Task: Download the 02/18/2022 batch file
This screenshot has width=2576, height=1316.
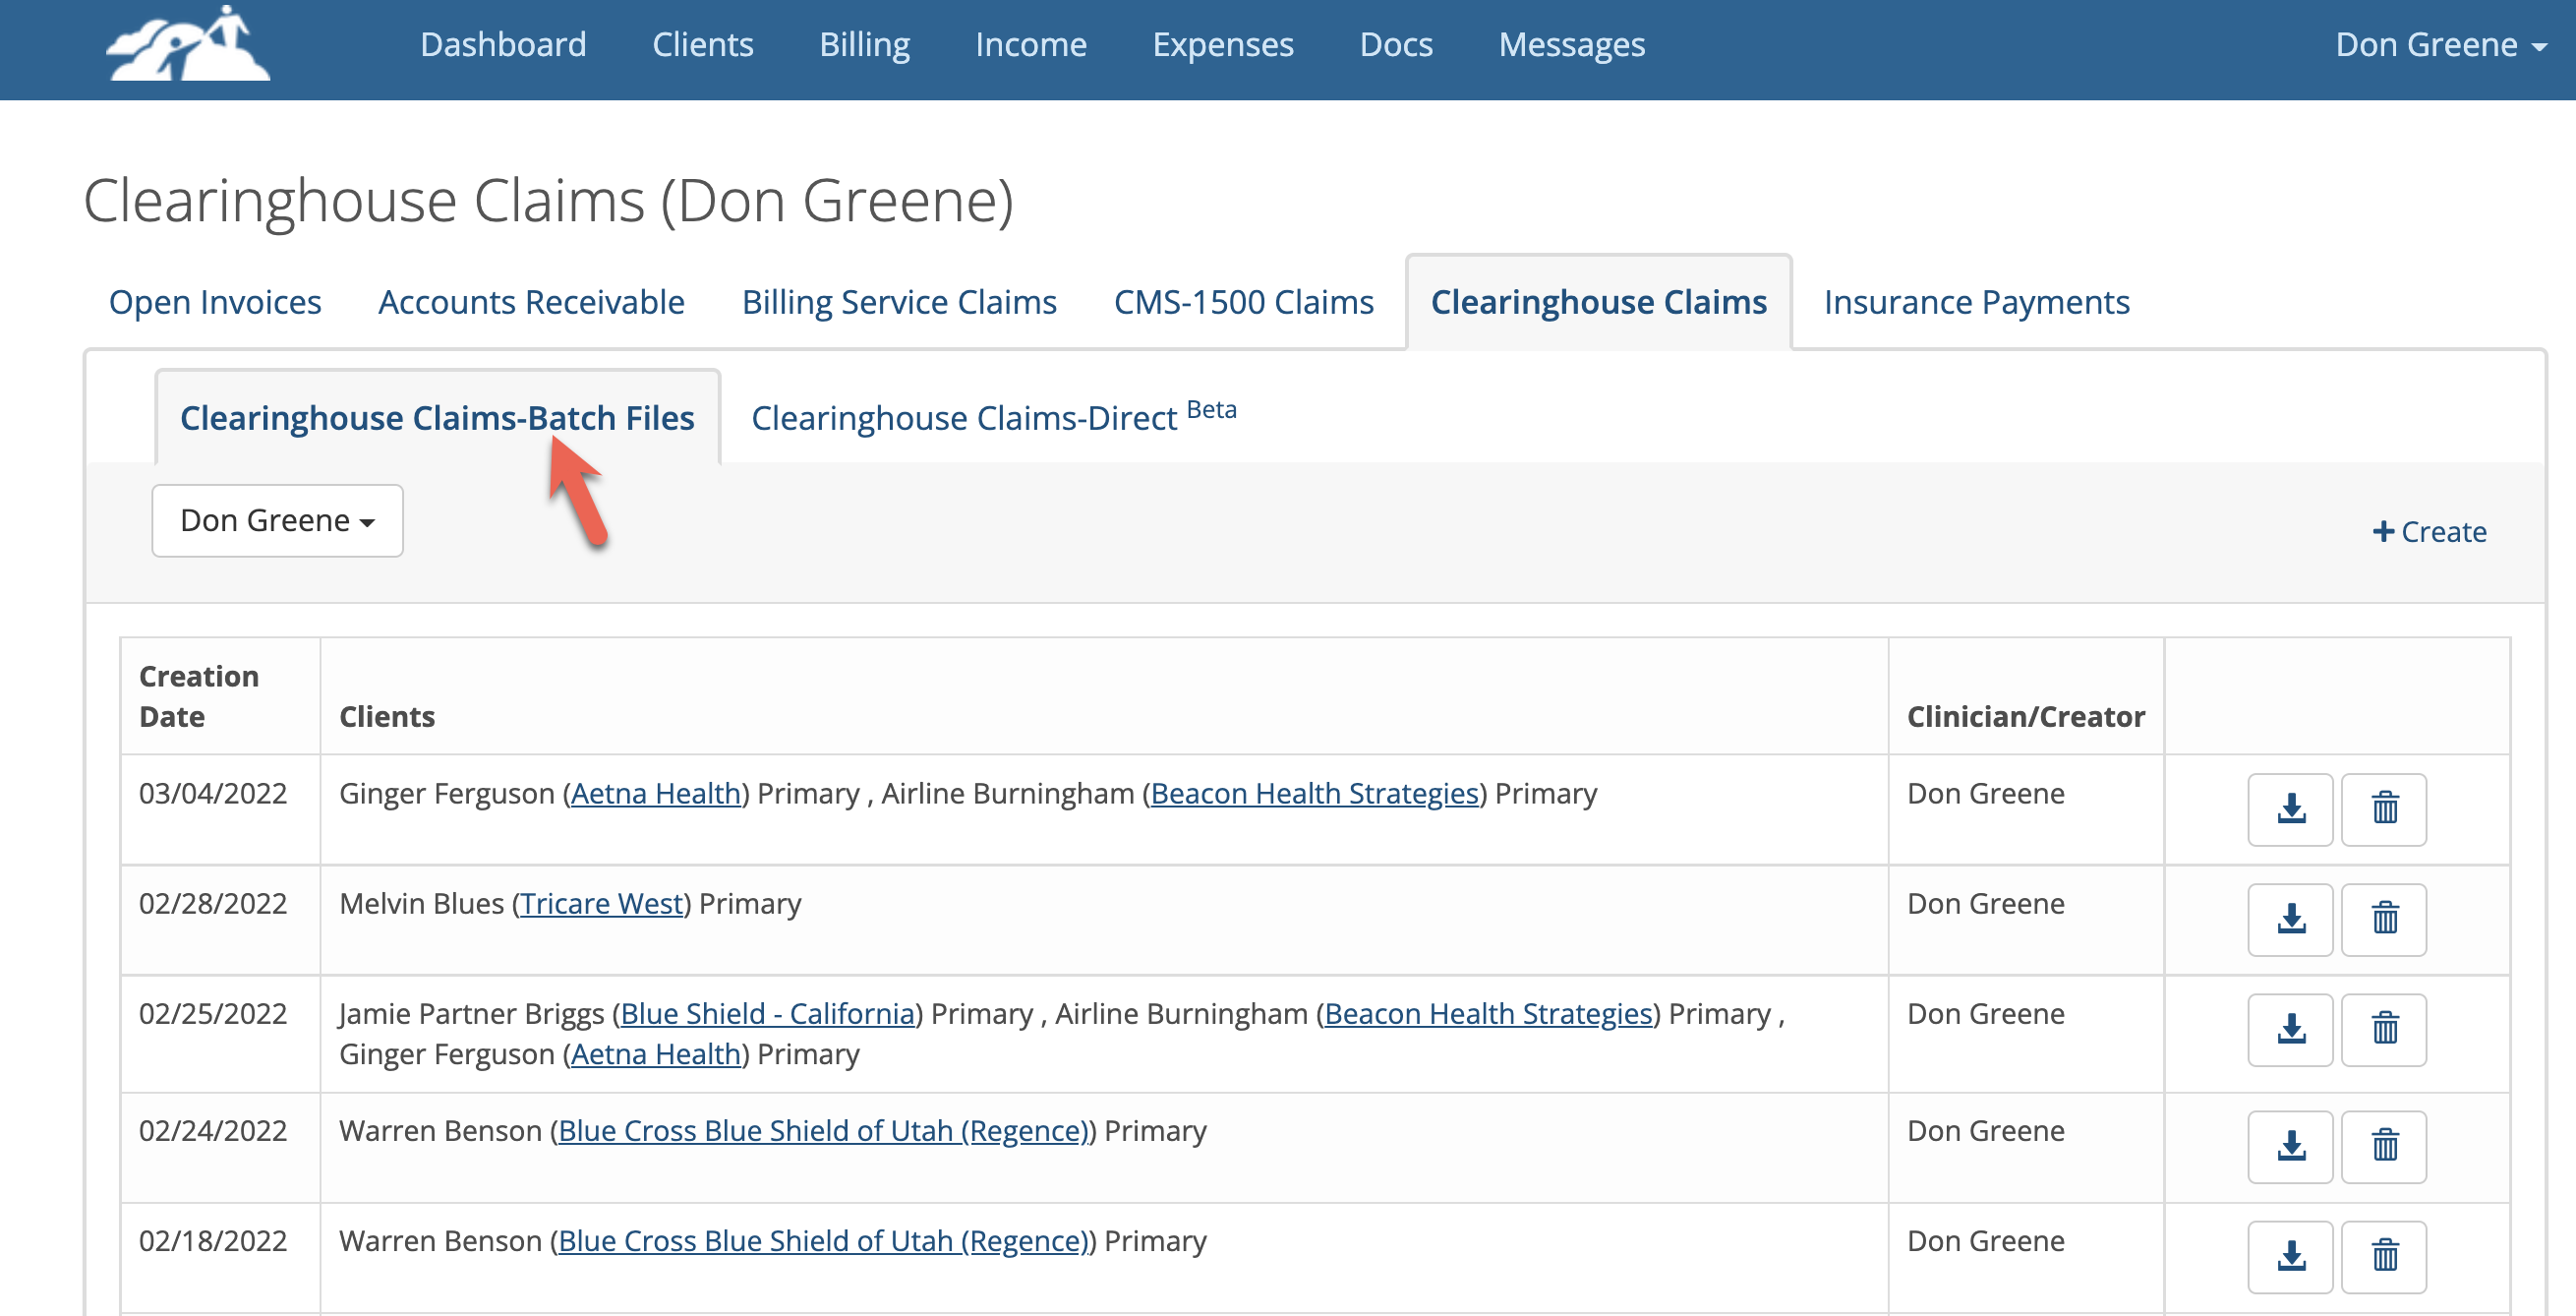Action: (2290, 1257)
